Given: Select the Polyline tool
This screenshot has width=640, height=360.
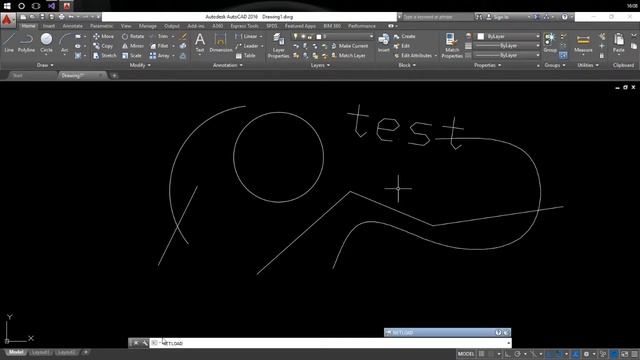Looking at the screenshot, I should point(26,43).
